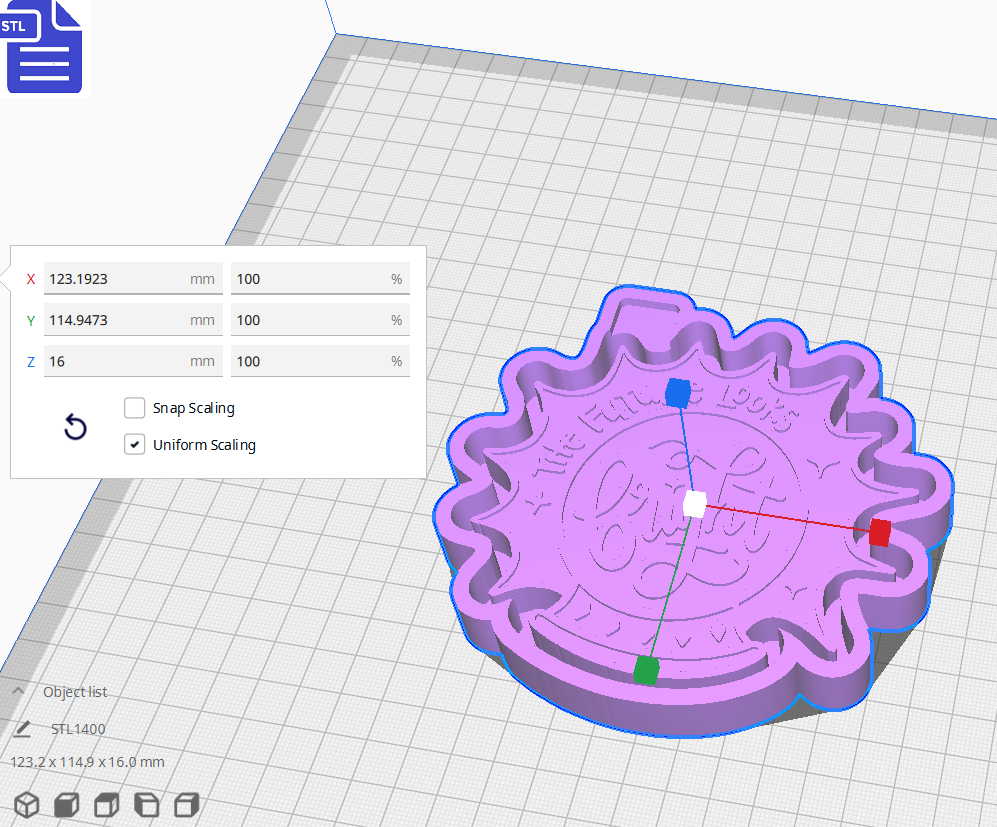Click the rename pencil icon next to STL1400
This screenshot has height=827, width=997.
pyautogui.click(x=22, y=728)
